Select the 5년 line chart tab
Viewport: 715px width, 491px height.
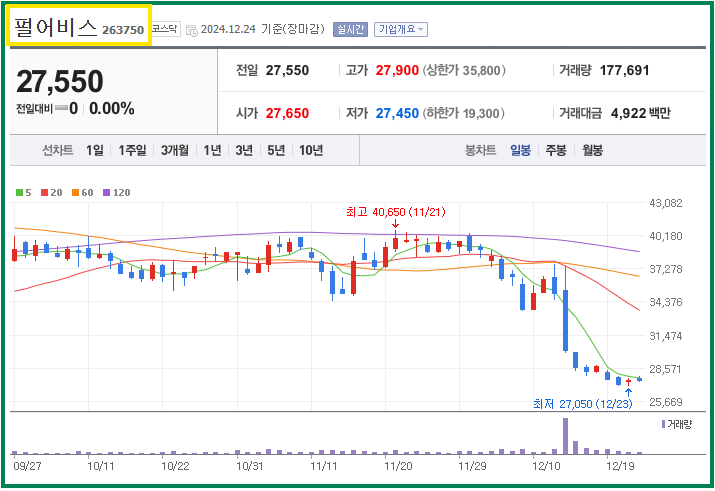tap(276, 150)
